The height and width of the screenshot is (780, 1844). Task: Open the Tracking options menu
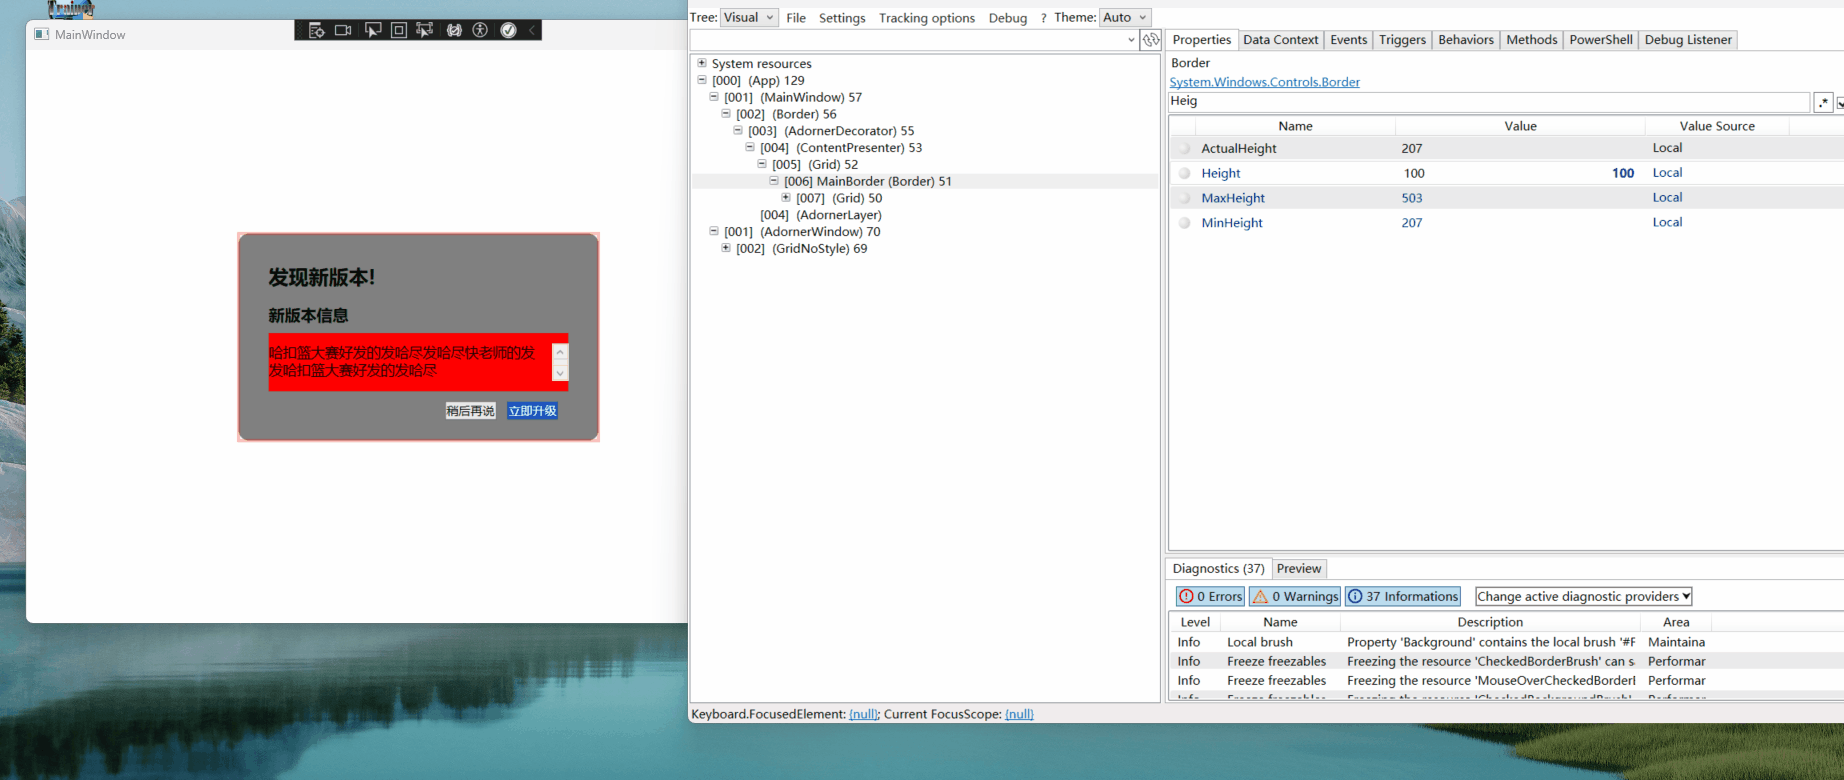pyautogui.click(x=926, y=18)
